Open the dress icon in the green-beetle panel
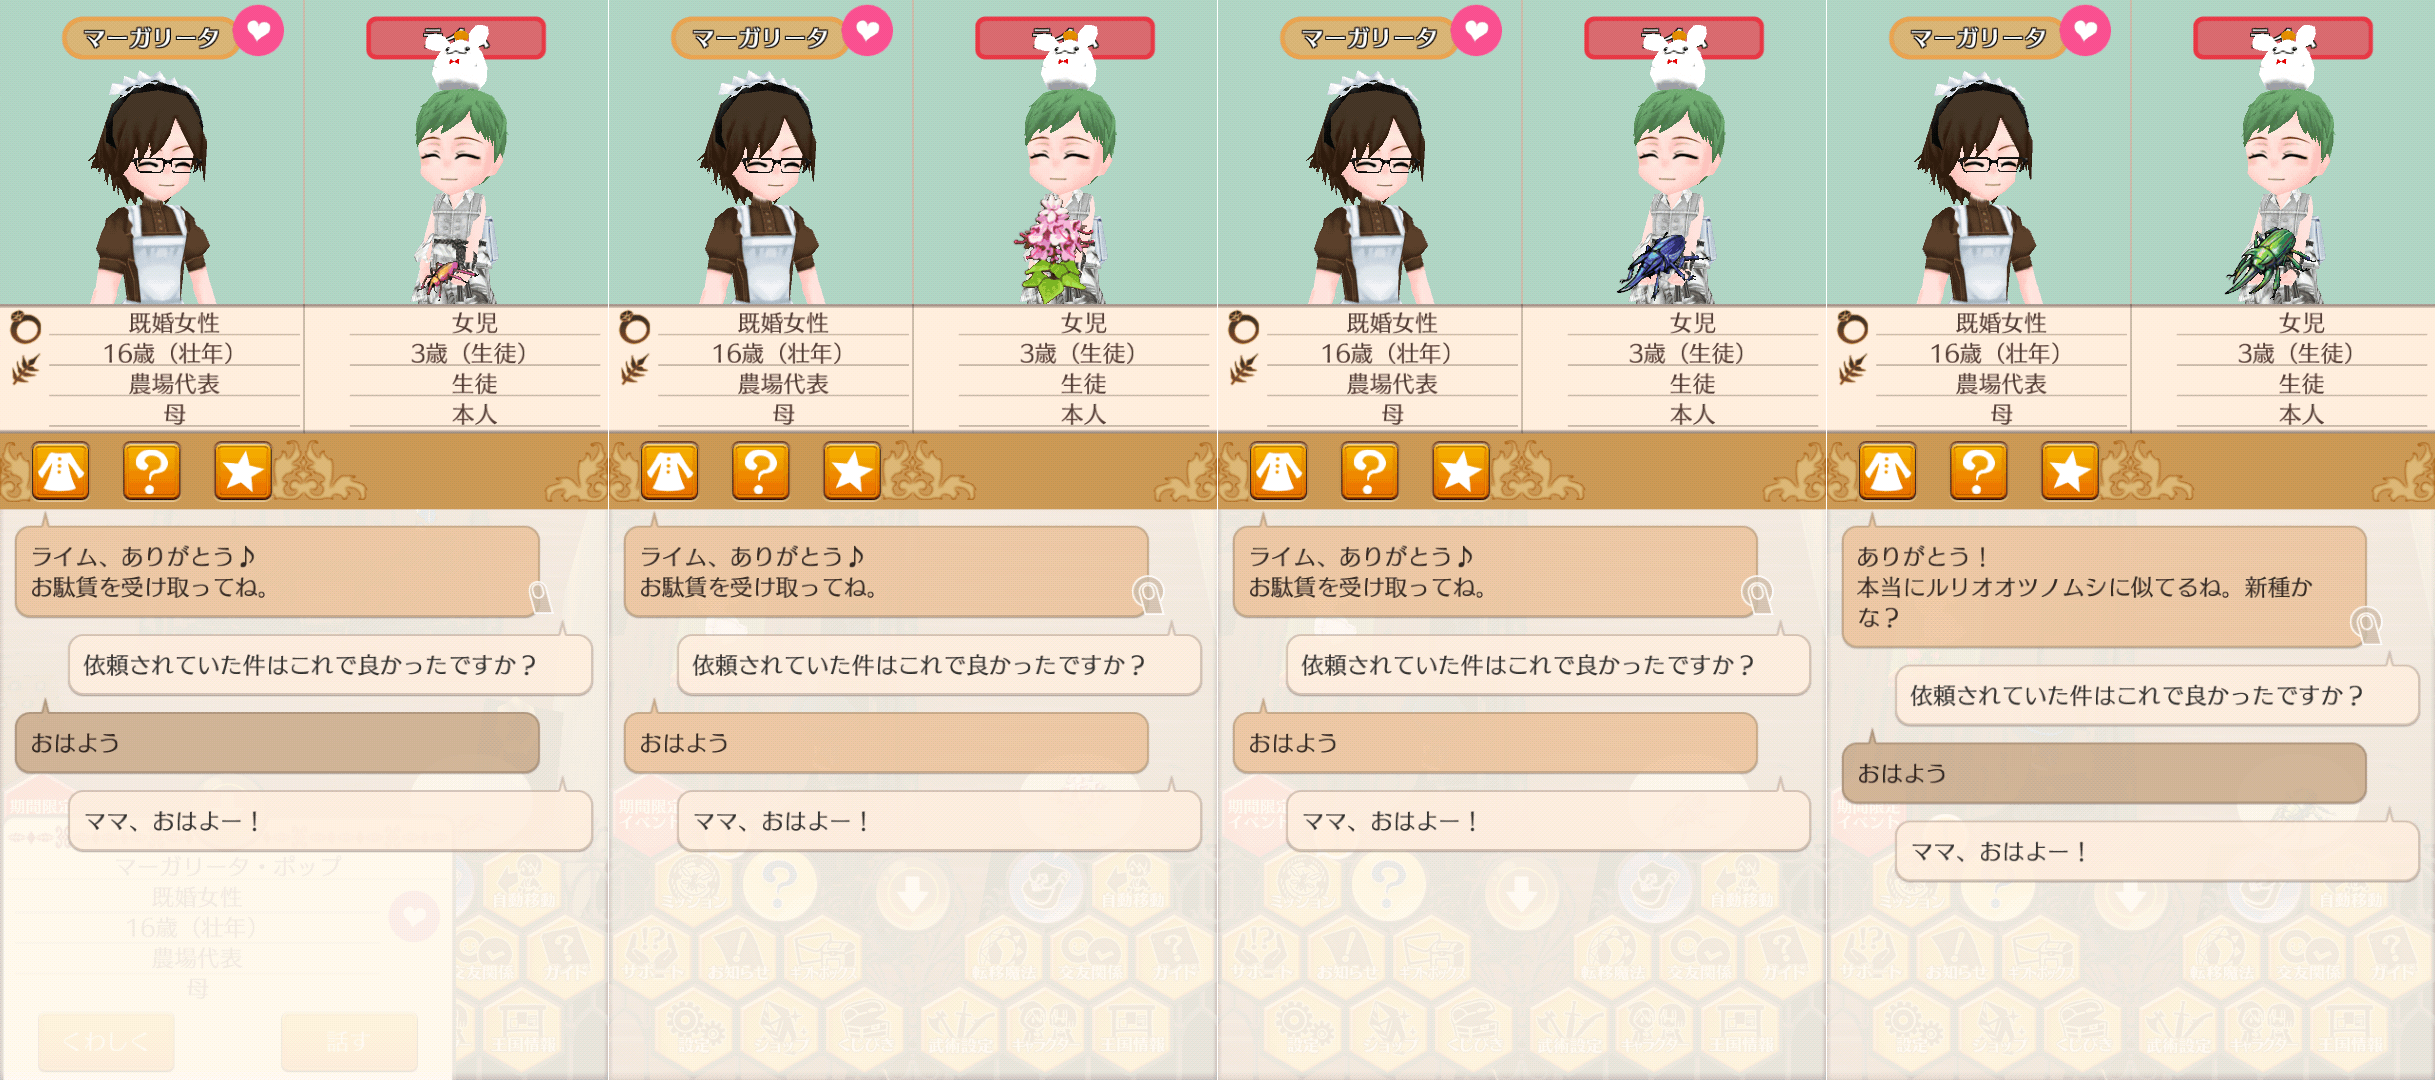 click(1887, 471)
